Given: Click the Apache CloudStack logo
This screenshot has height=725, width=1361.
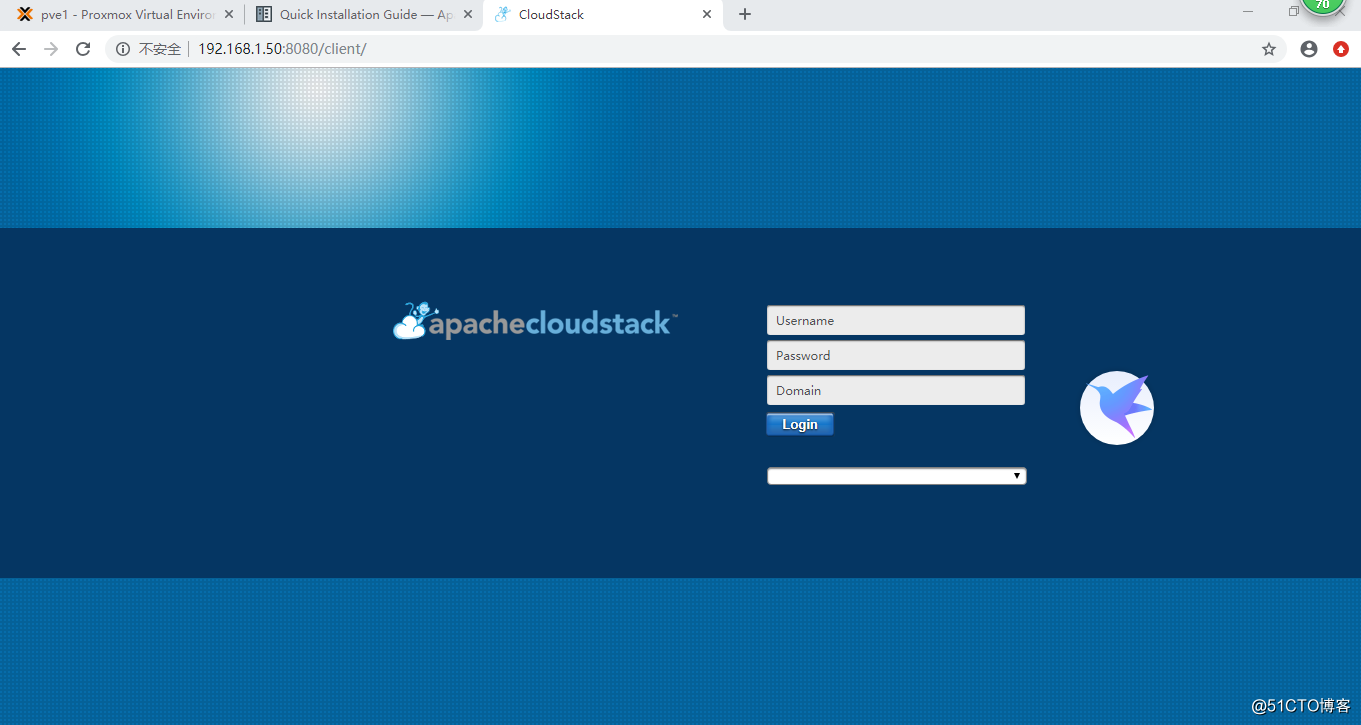Looking at the screenshot, I should click(535, 321).
